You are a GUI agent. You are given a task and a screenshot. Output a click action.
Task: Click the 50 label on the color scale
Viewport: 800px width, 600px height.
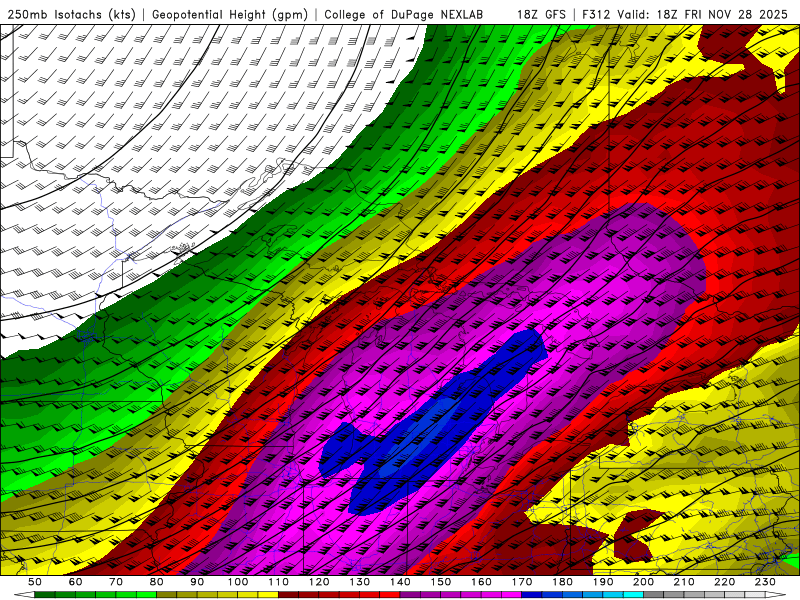tap(35, 582)
